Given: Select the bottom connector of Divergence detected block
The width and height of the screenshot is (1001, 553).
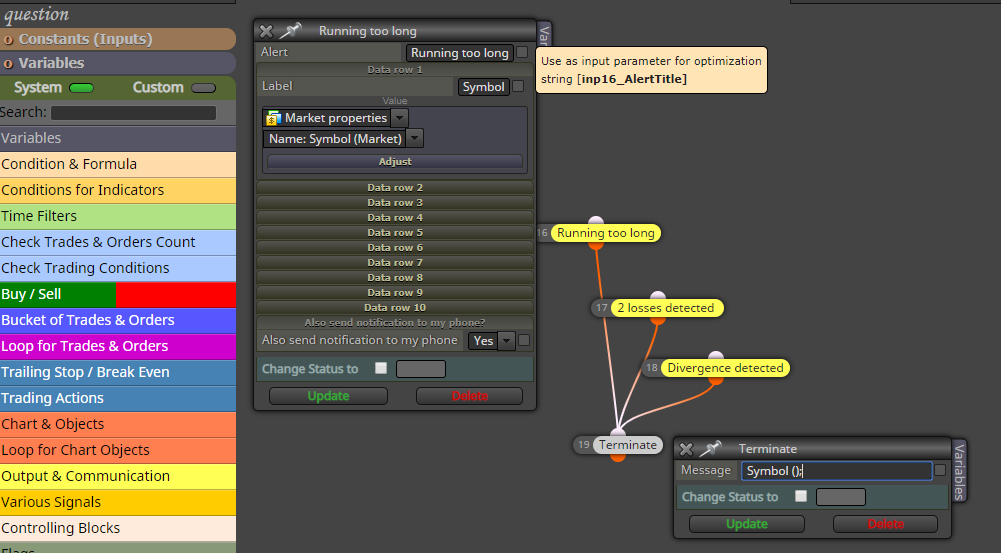Looking at the screenshot, I should 716,380.
